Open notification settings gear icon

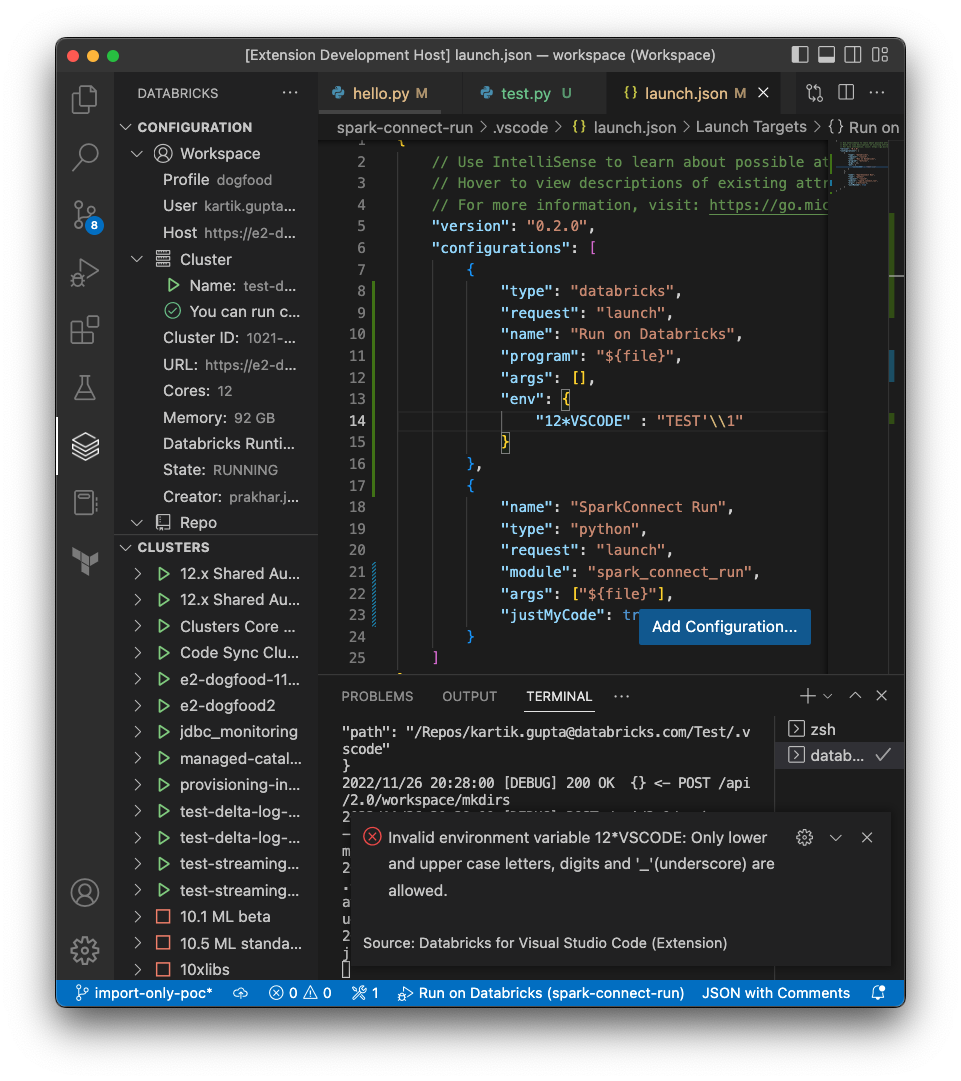point(805,838)
